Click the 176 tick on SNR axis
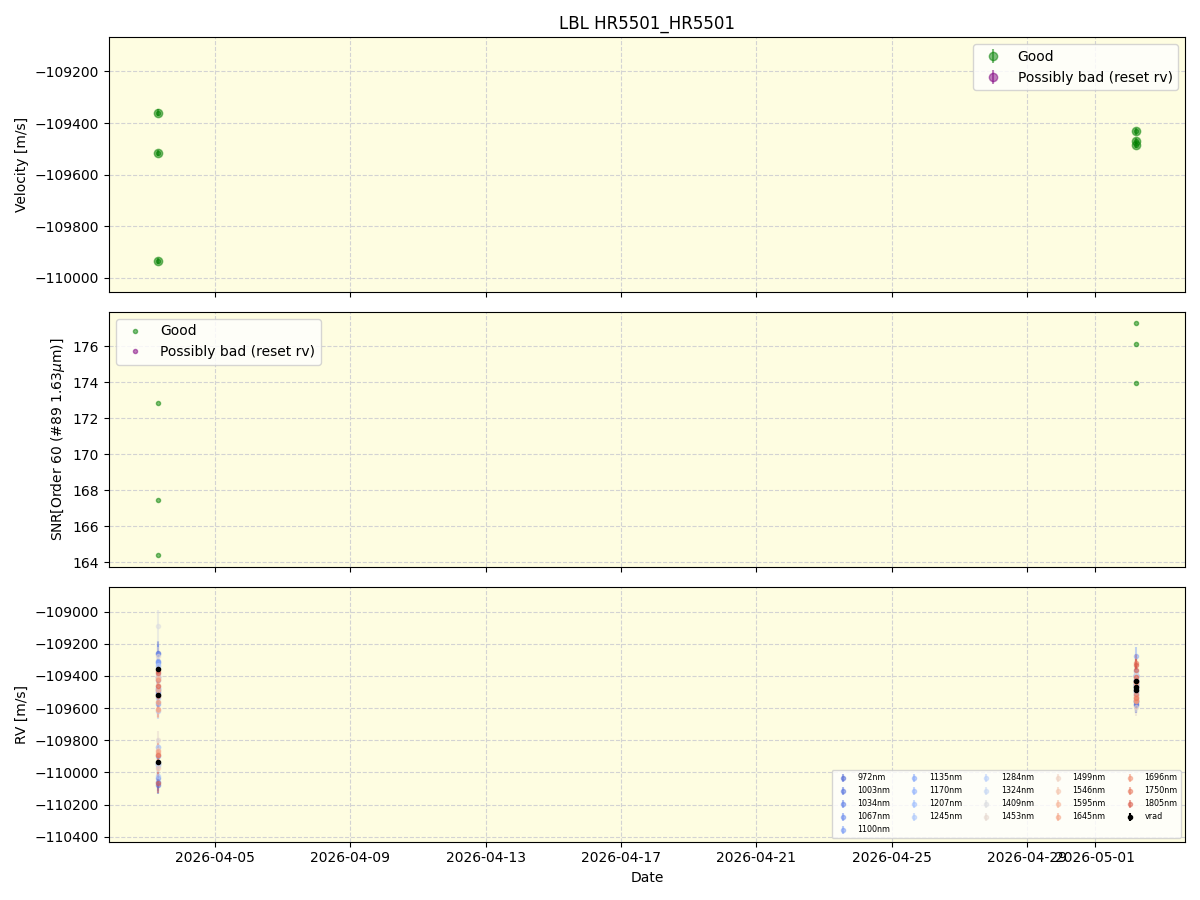 pos(88,347)
